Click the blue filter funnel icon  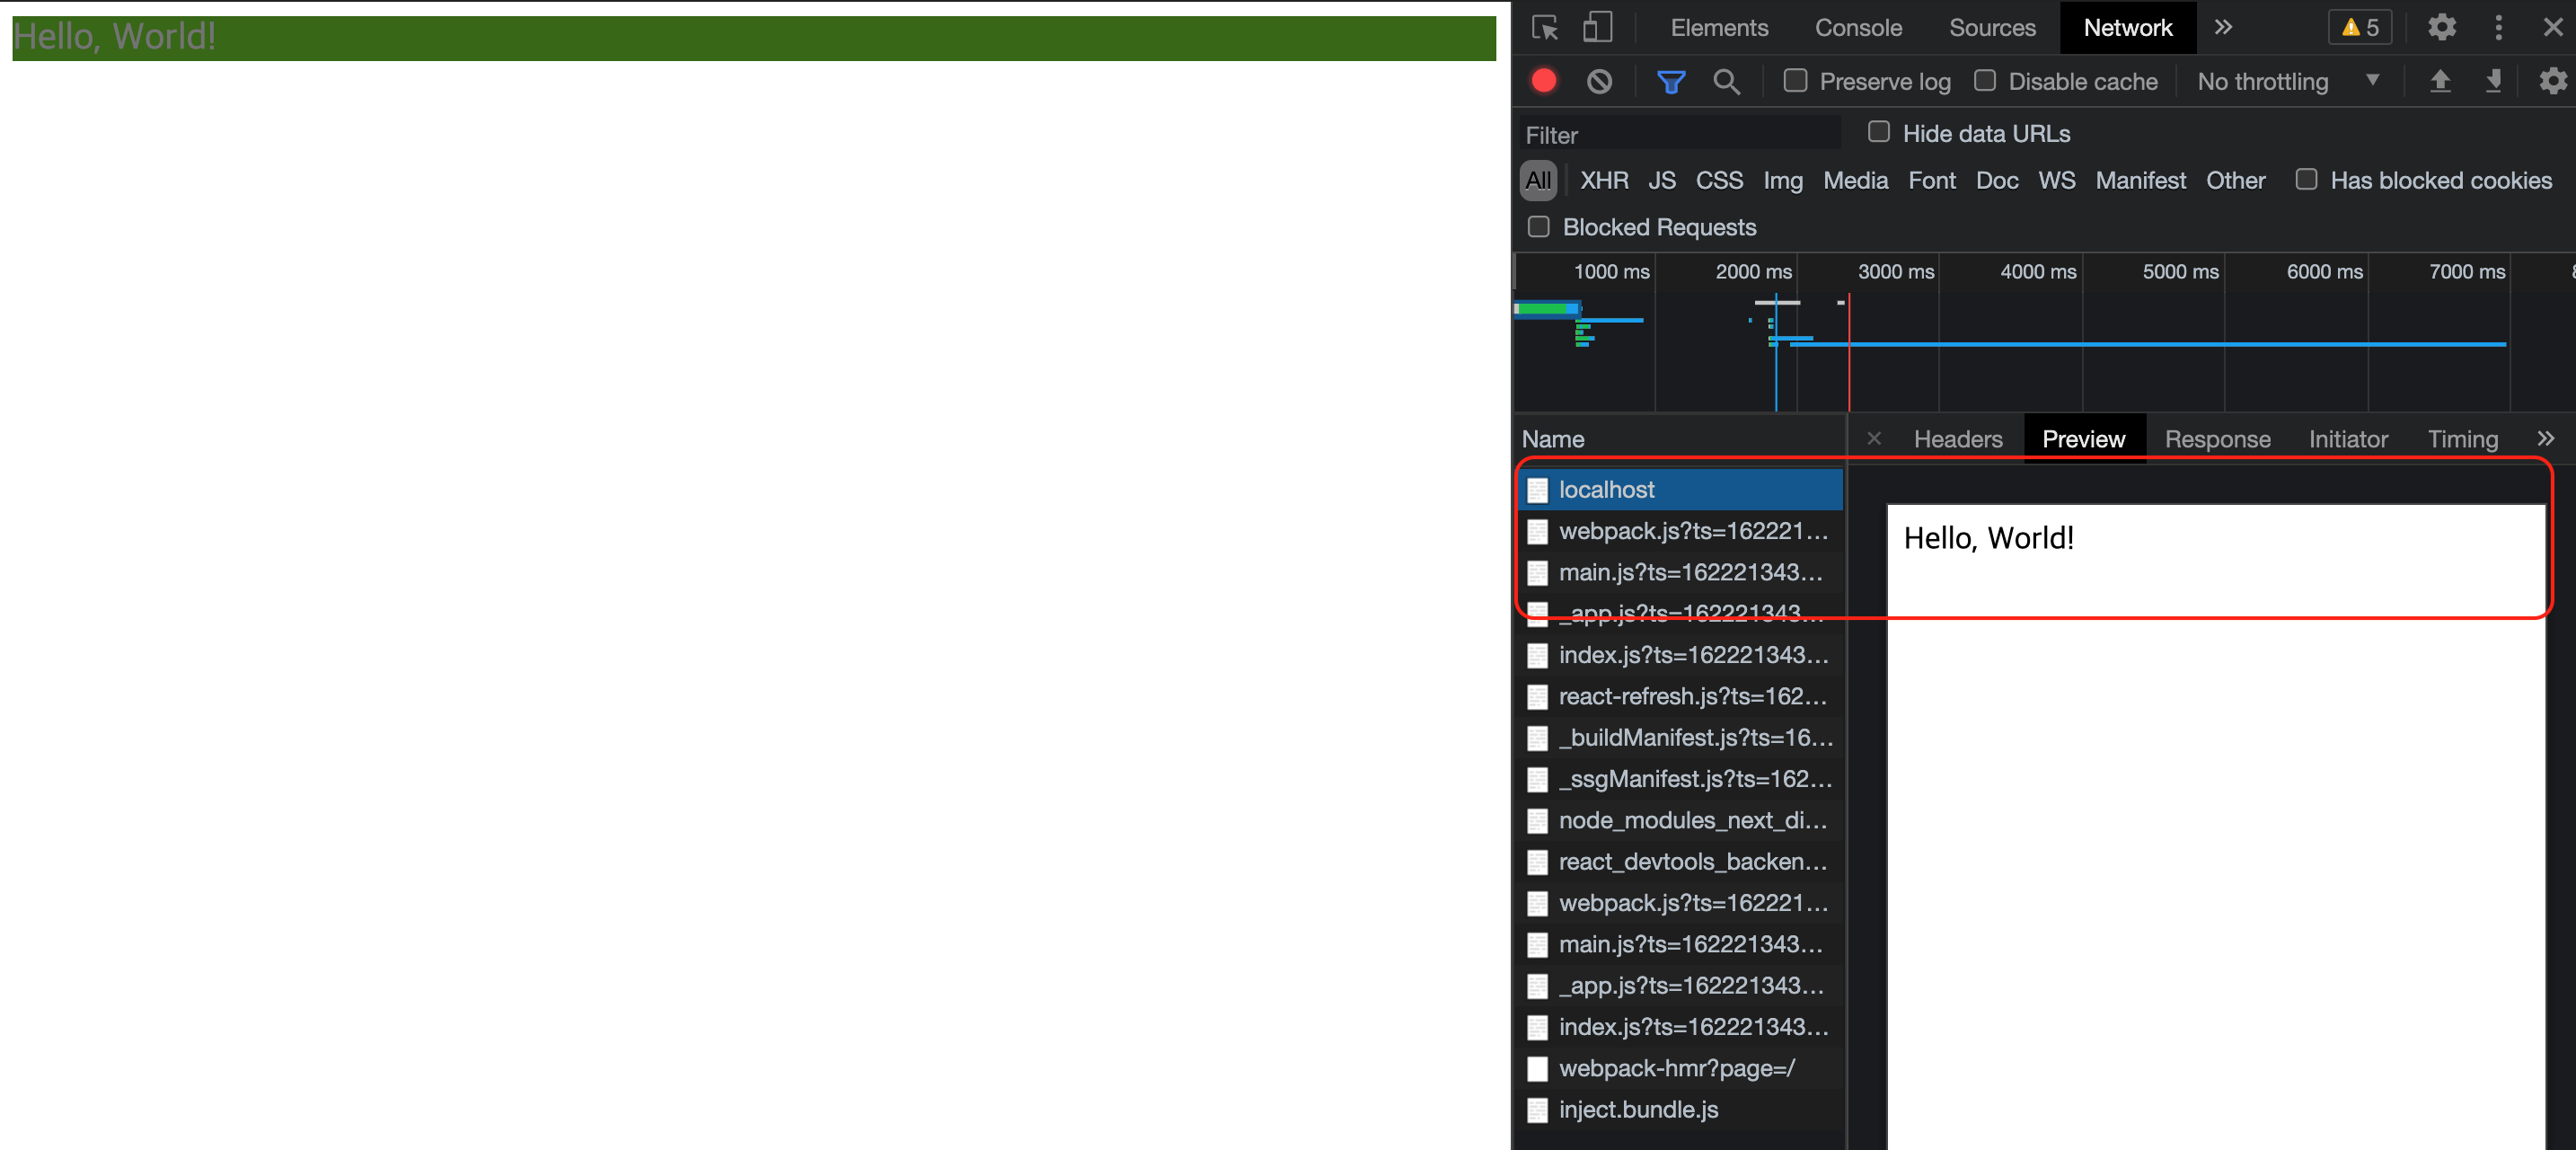1670,81
